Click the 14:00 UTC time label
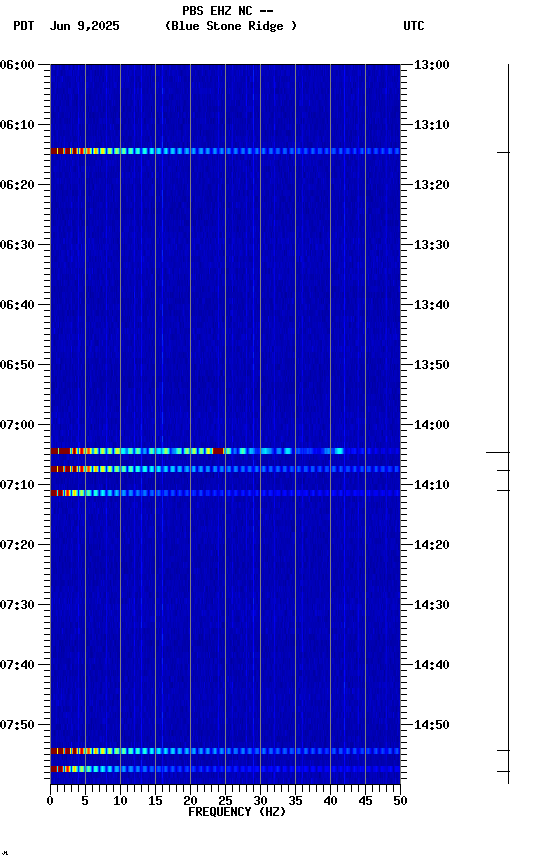This screenshot has height=864, width=552. tap(432, 425)
